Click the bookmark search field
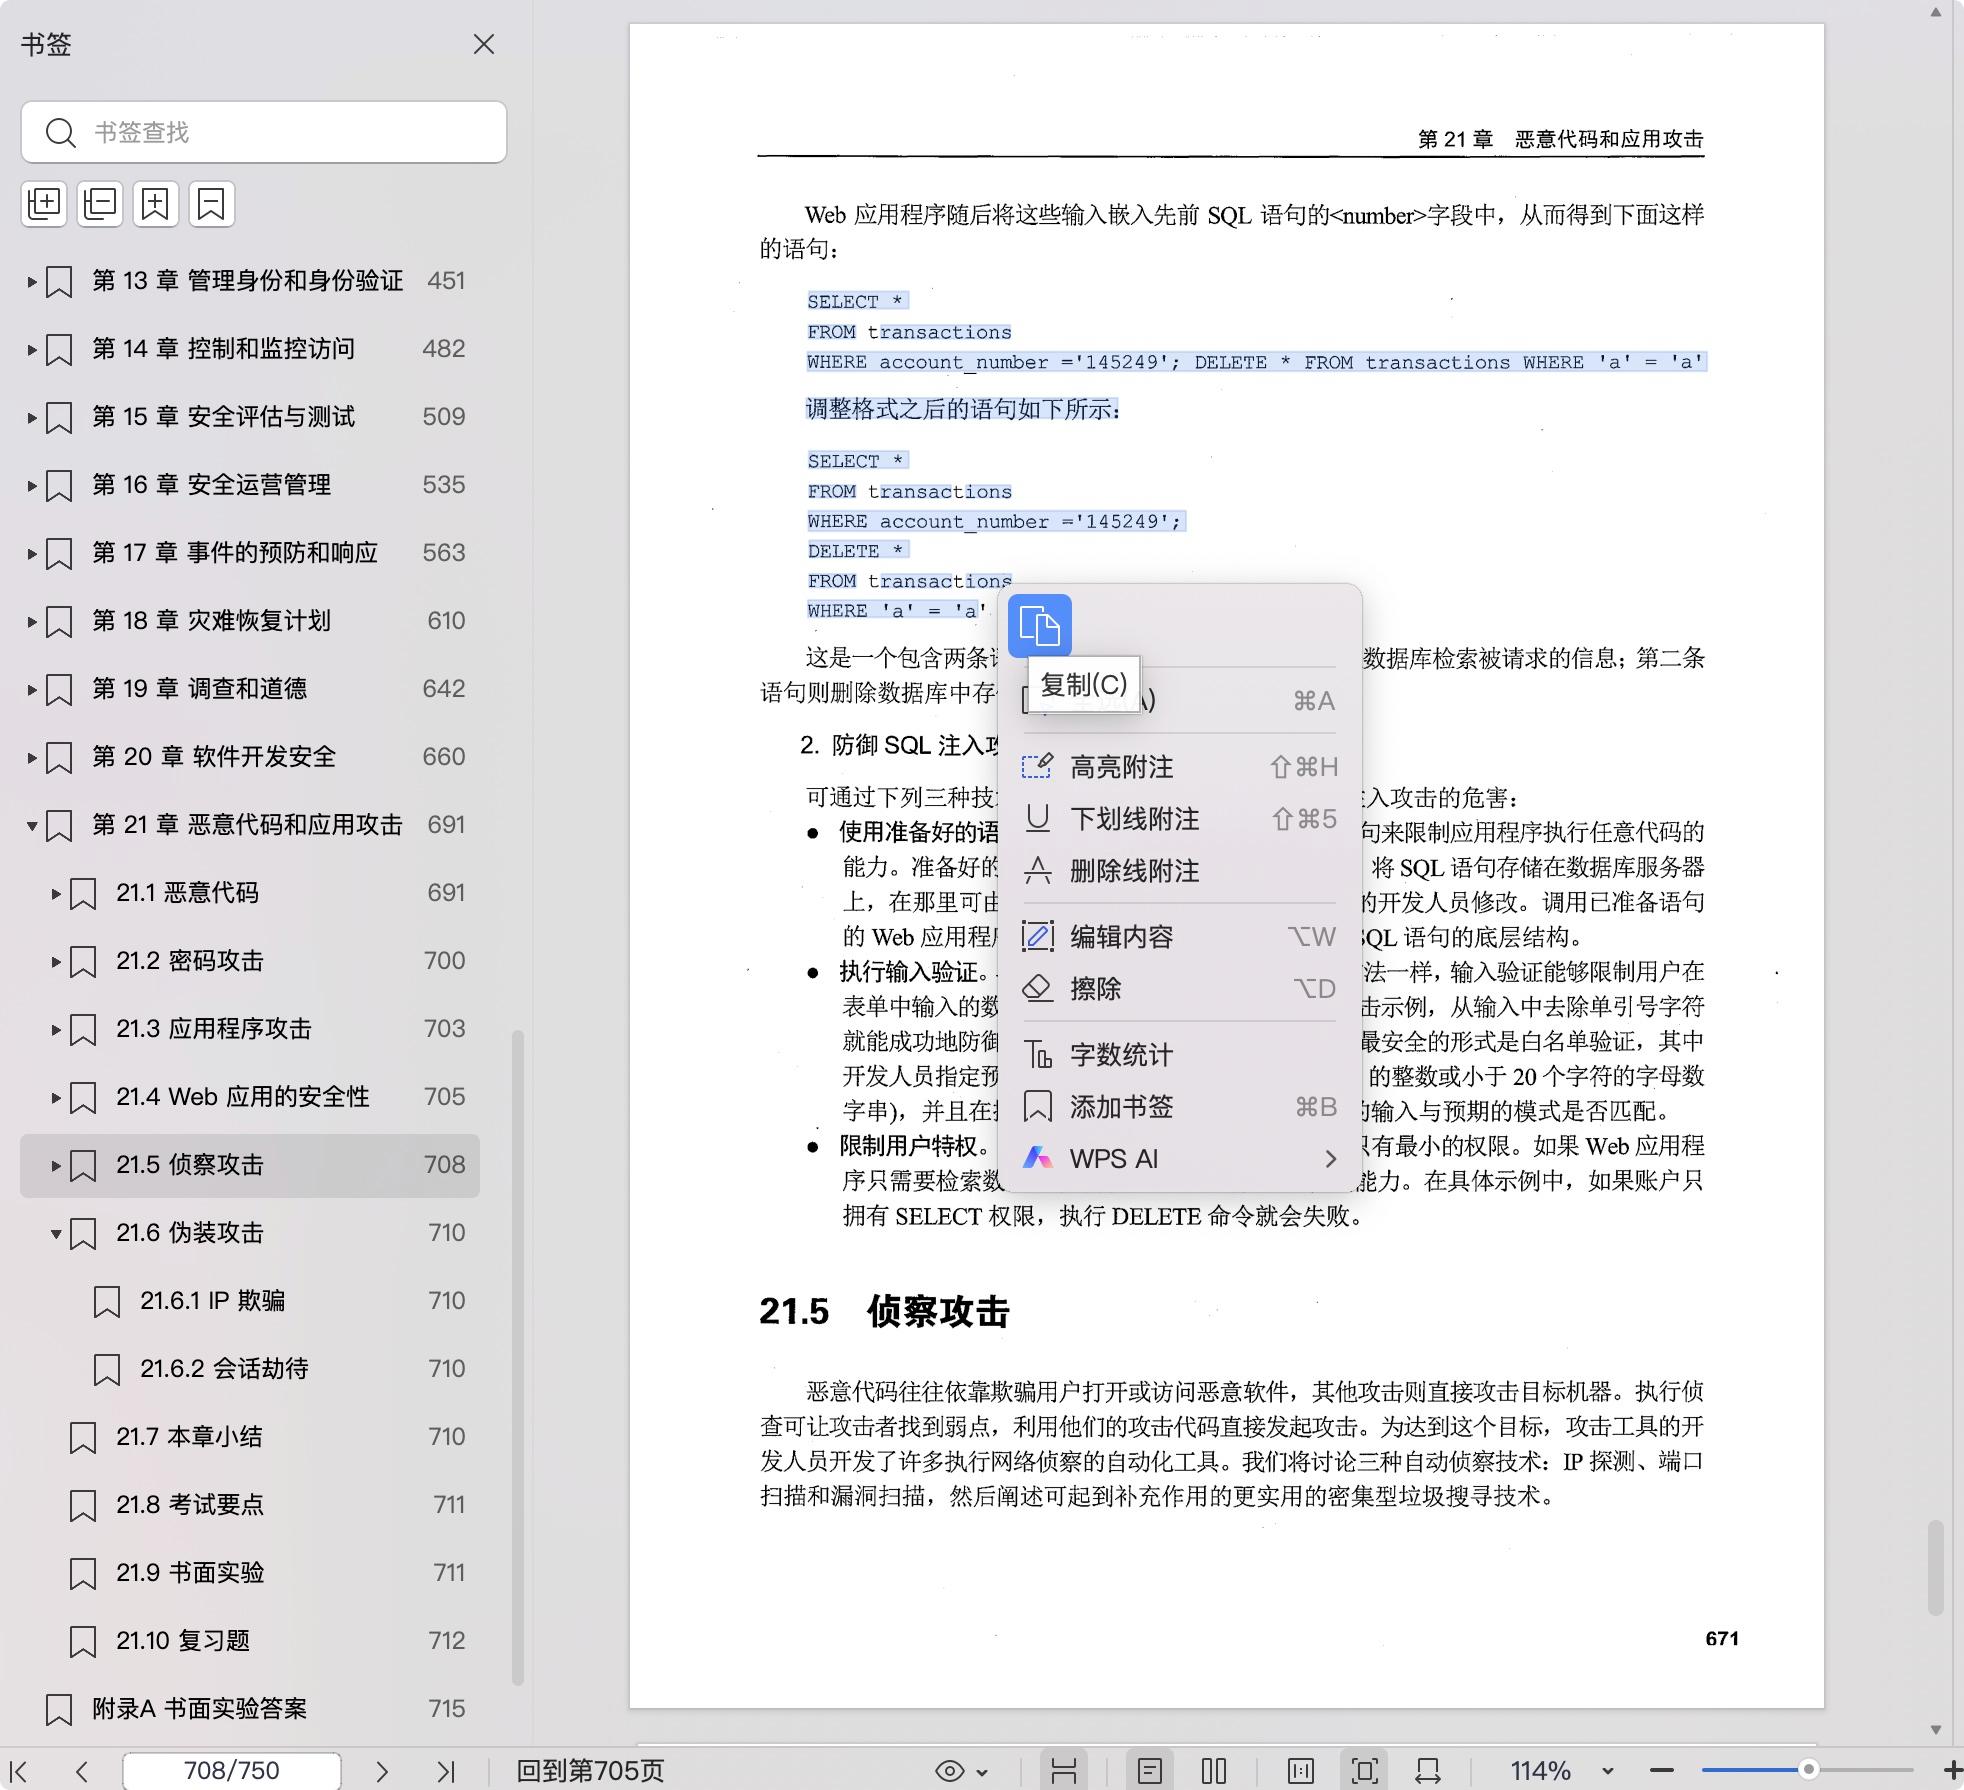This screenshot has width=1964, height=1790. pos(264,132)
